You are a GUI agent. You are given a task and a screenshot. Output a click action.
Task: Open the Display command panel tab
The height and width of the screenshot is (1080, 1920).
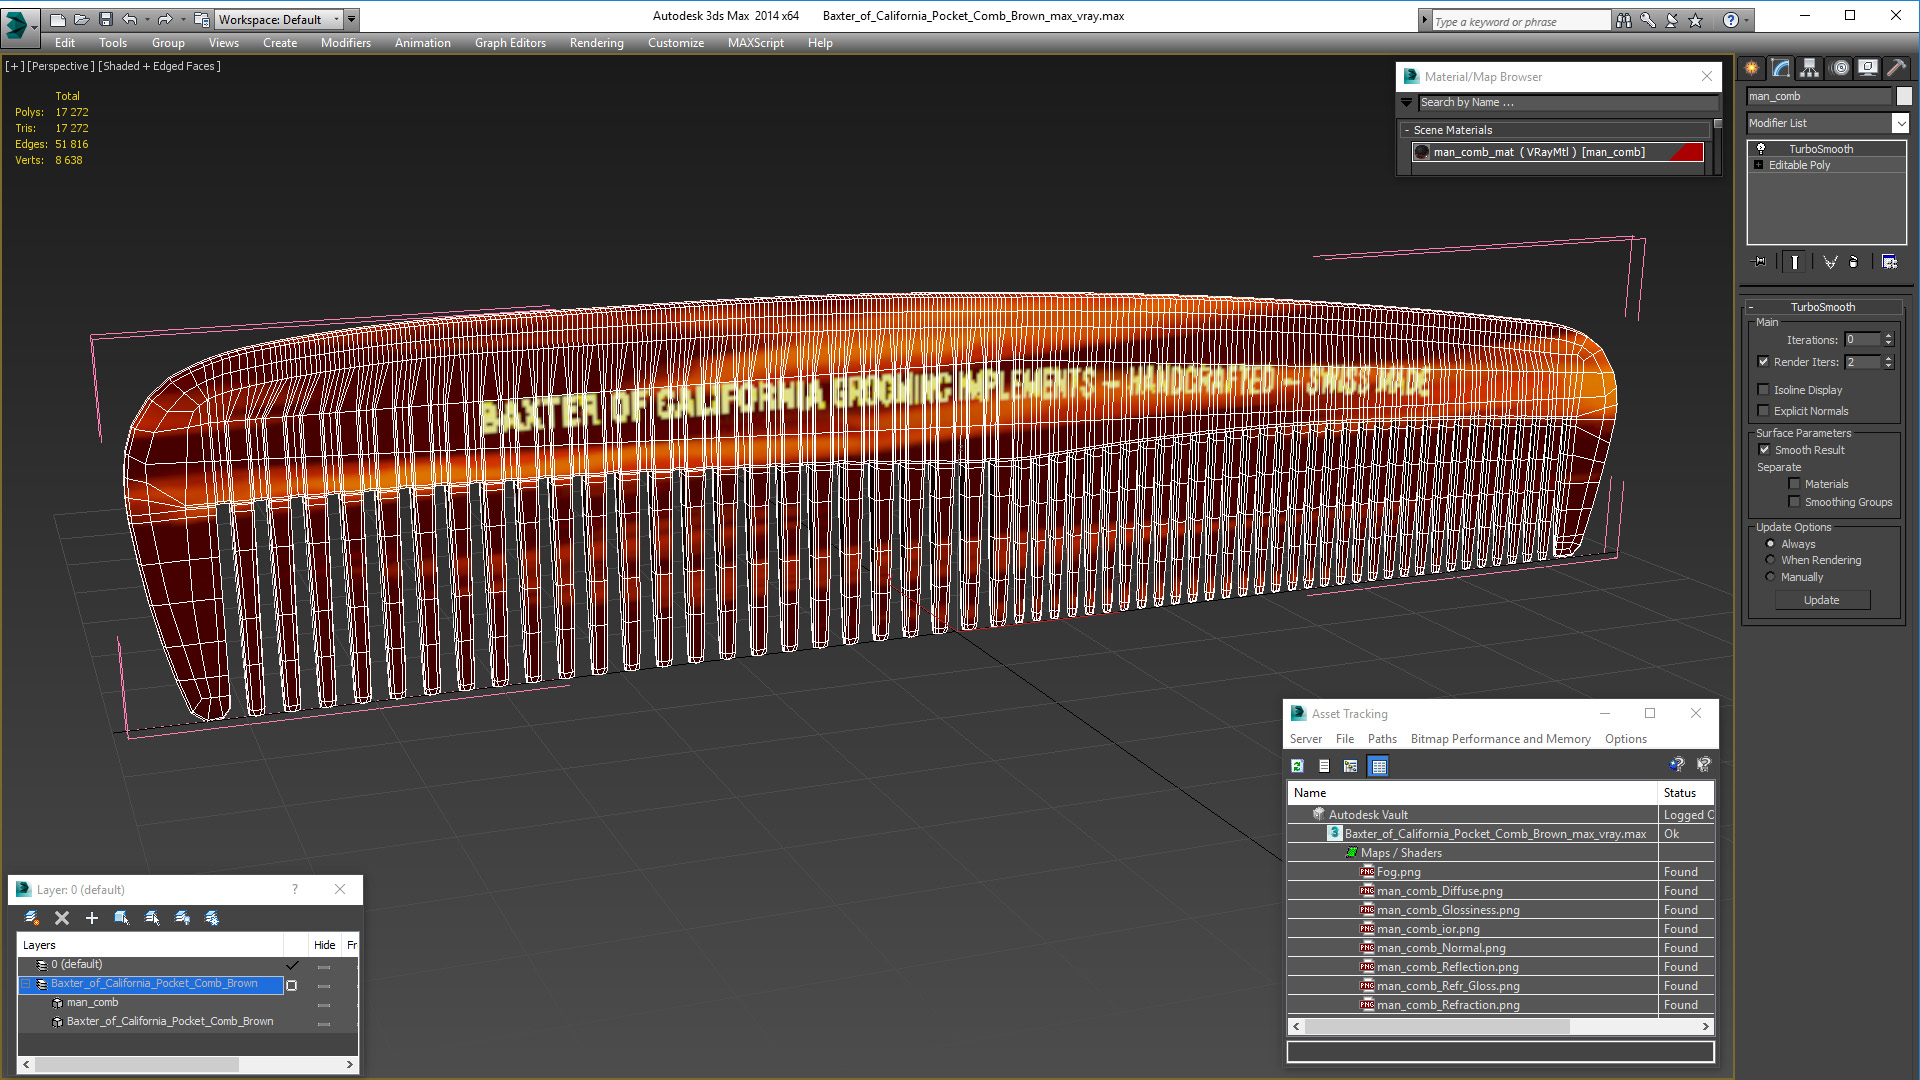pyautogui.click(x=1868, y=68)
